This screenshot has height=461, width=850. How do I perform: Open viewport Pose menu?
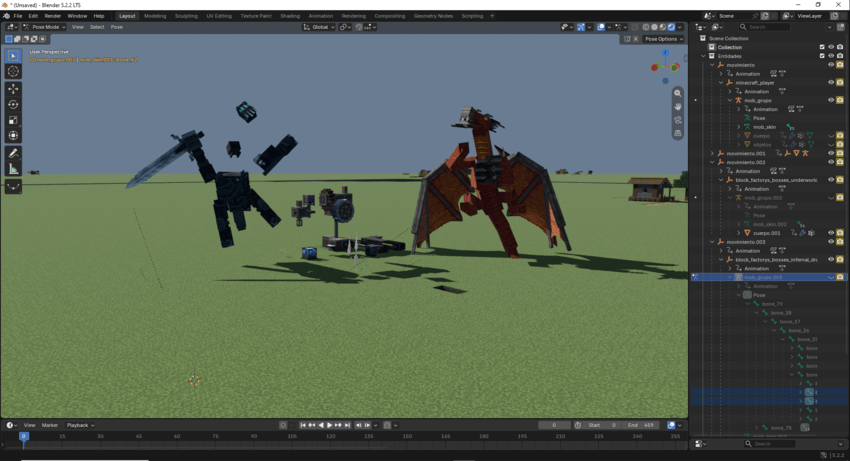pyautogui.click(x=117, y=27)
